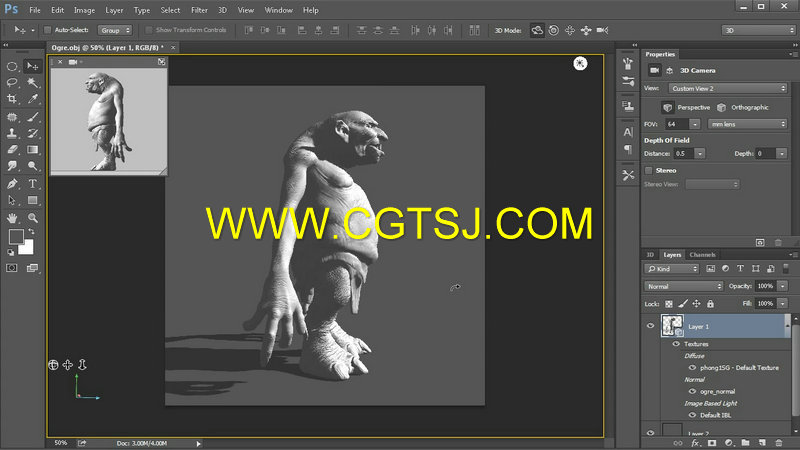This screenshot has width=800, height=450.
Task: Open the layer filter Kind dropdown
Action: (672, 268)
